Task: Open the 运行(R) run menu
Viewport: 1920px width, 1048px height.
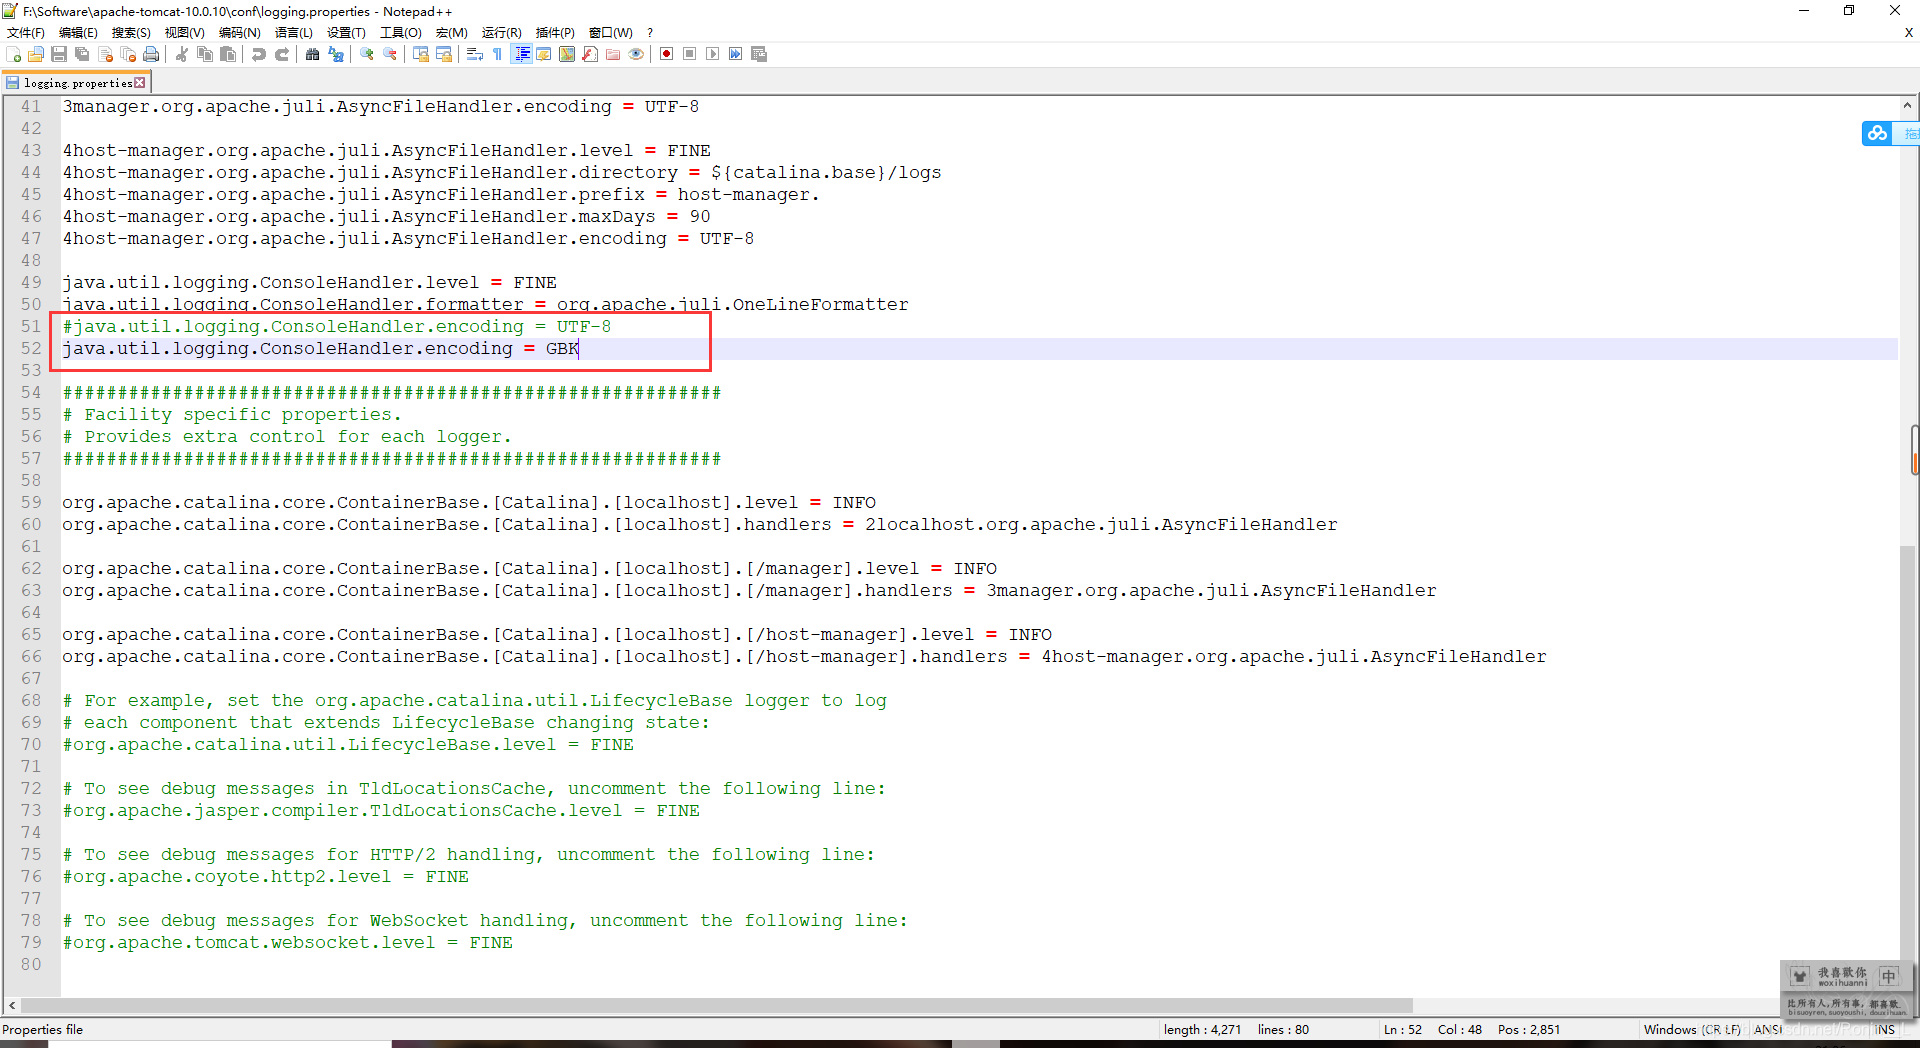Action: click(x=501, y=33)
